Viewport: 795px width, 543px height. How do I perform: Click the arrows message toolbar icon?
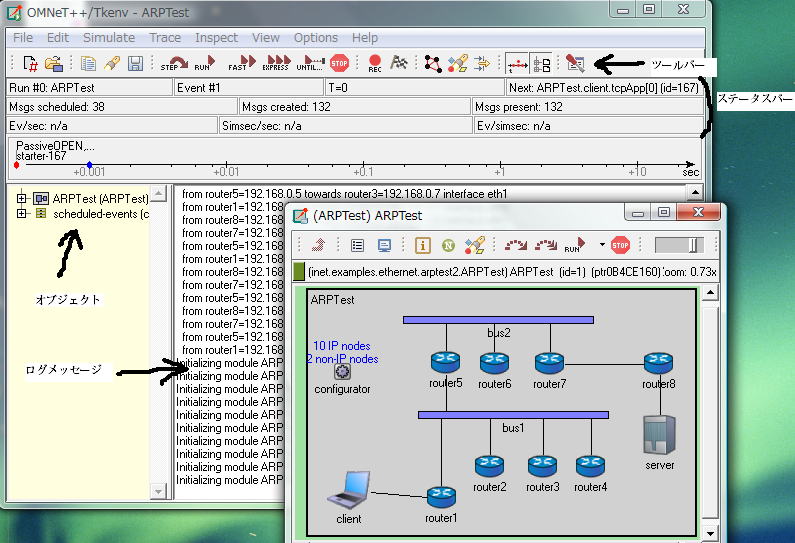point(482,64)
